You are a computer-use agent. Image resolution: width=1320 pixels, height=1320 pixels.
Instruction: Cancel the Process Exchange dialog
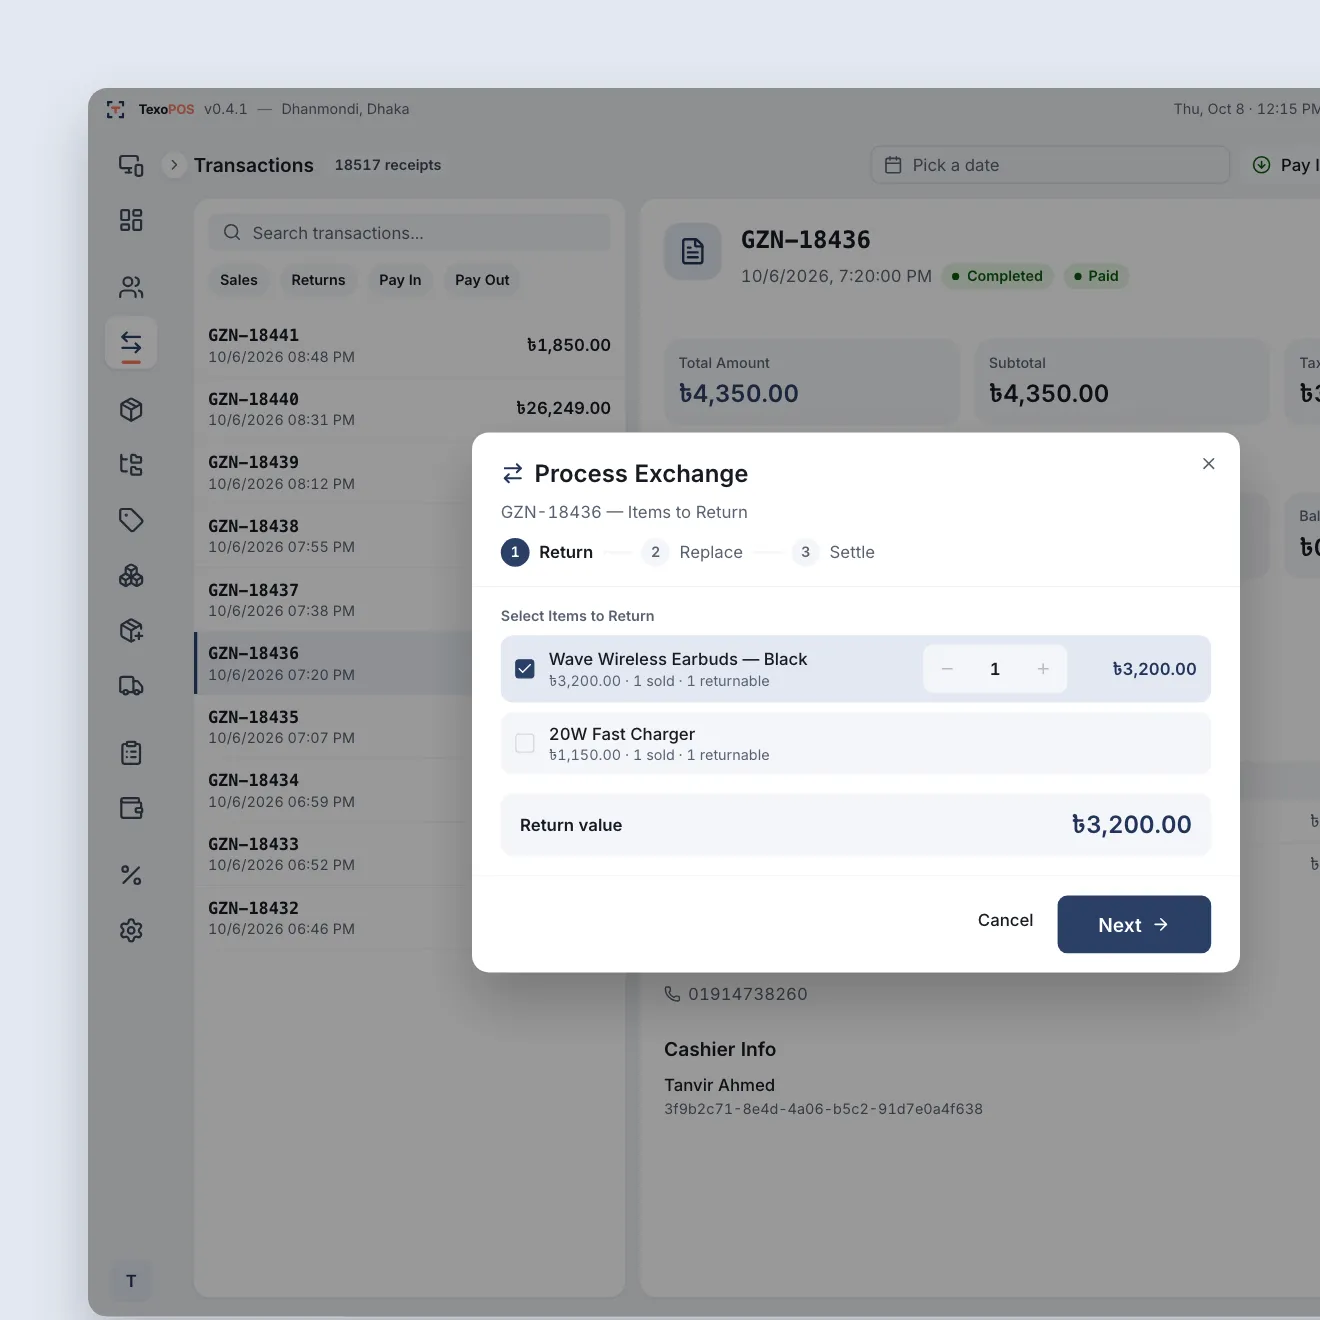(1005, 920)
